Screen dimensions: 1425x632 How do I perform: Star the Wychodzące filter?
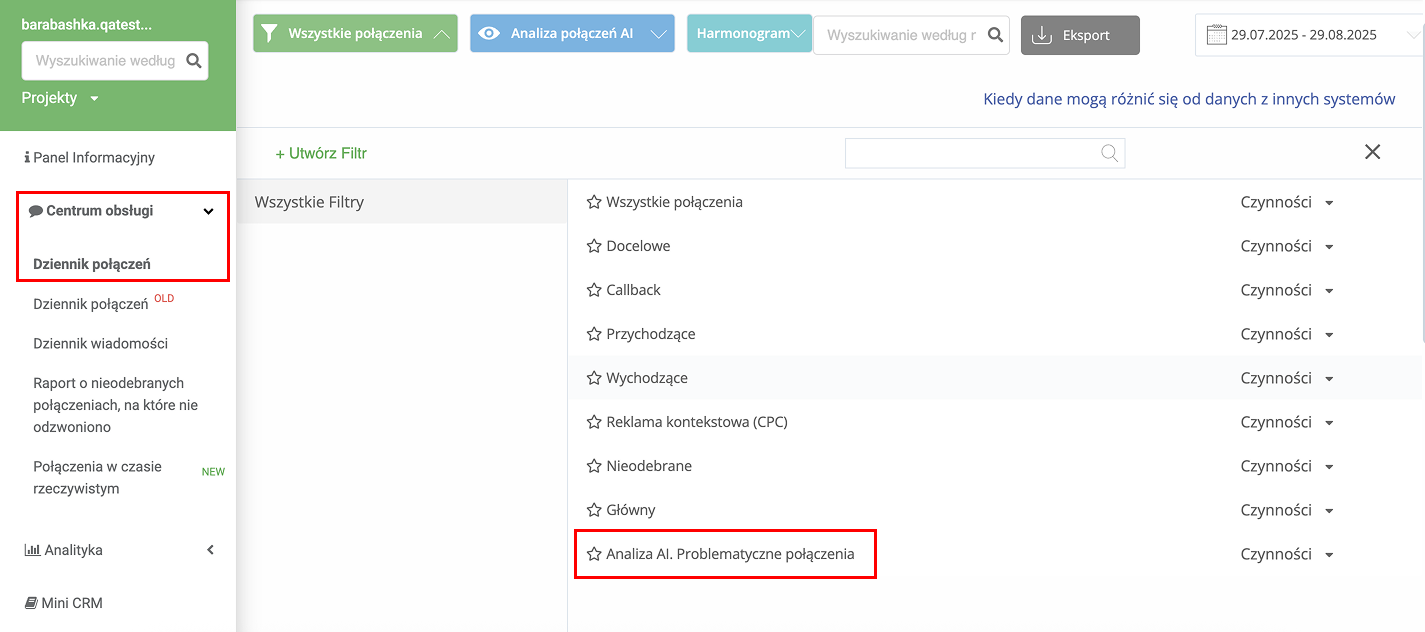tap(594, 378)
